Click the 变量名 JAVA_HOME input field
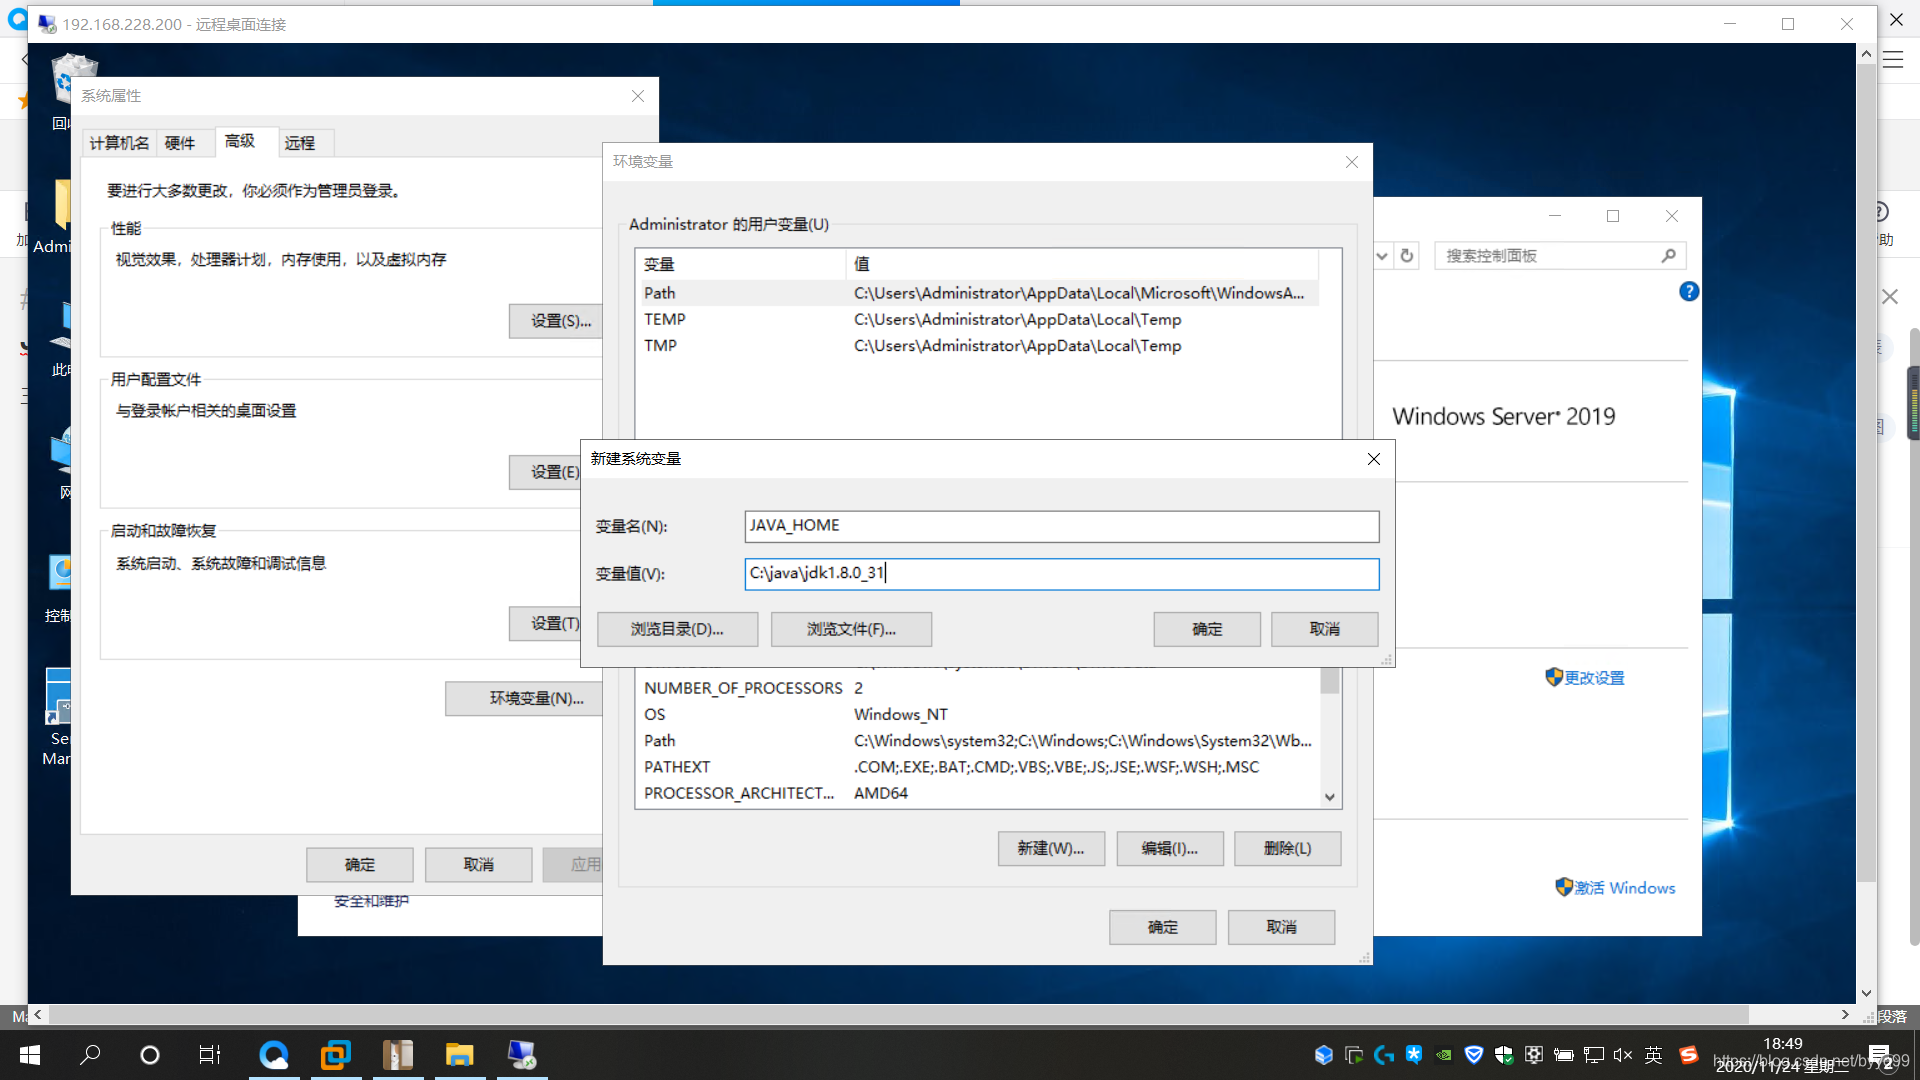Image resolution: width=1920 pixels, height=1080 pixels. (x=1061, y=526)
